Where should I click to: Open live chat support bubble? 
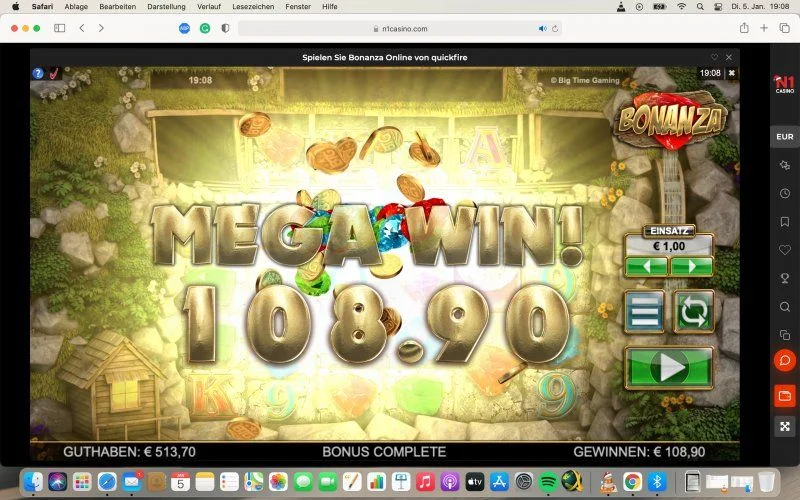[x=785, y=361]
